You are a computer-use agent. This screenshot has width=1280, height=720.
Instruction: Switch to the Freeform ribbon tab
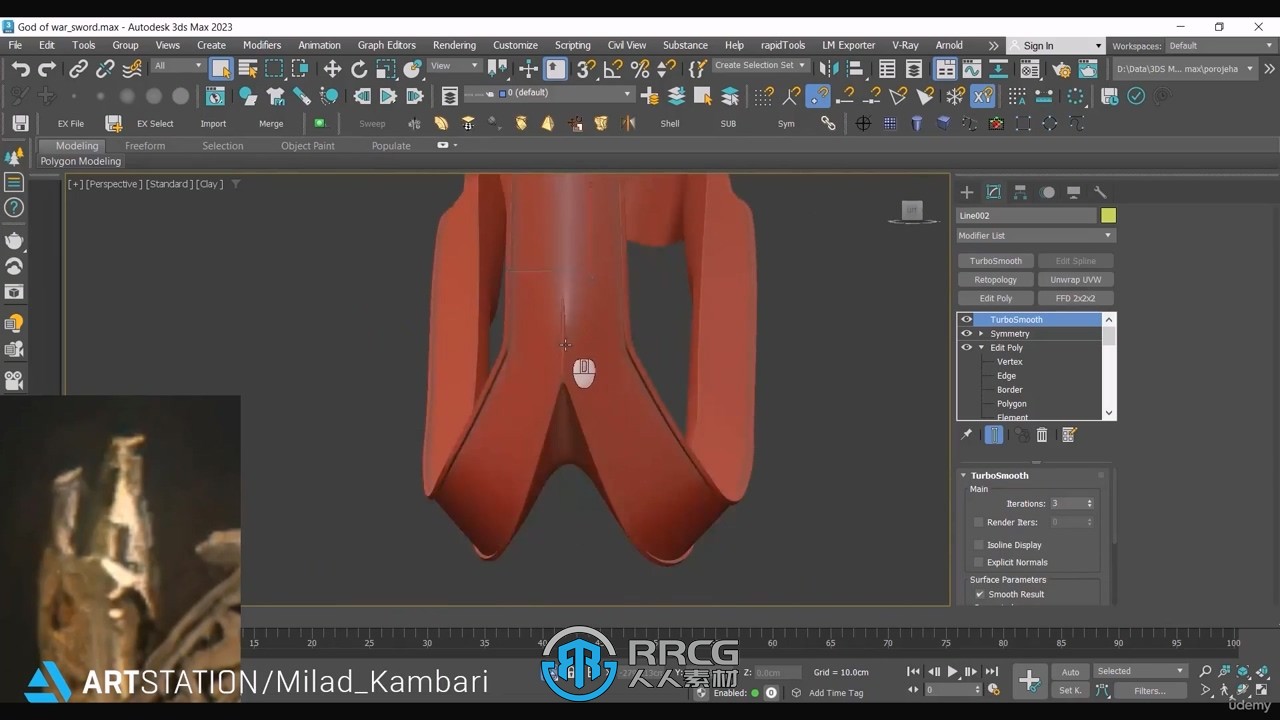coord(145,146)
